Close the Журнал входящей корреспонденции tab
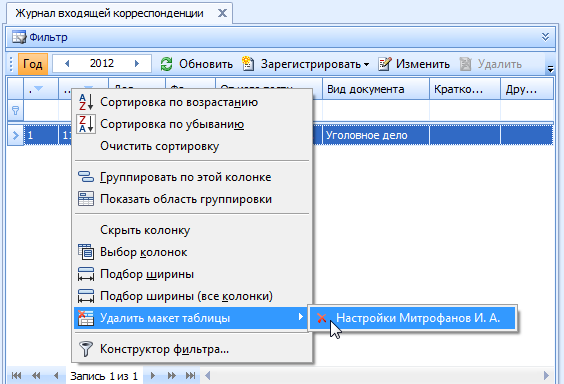The width and height of the screenshot is (564, 384). tap(222, 13)
